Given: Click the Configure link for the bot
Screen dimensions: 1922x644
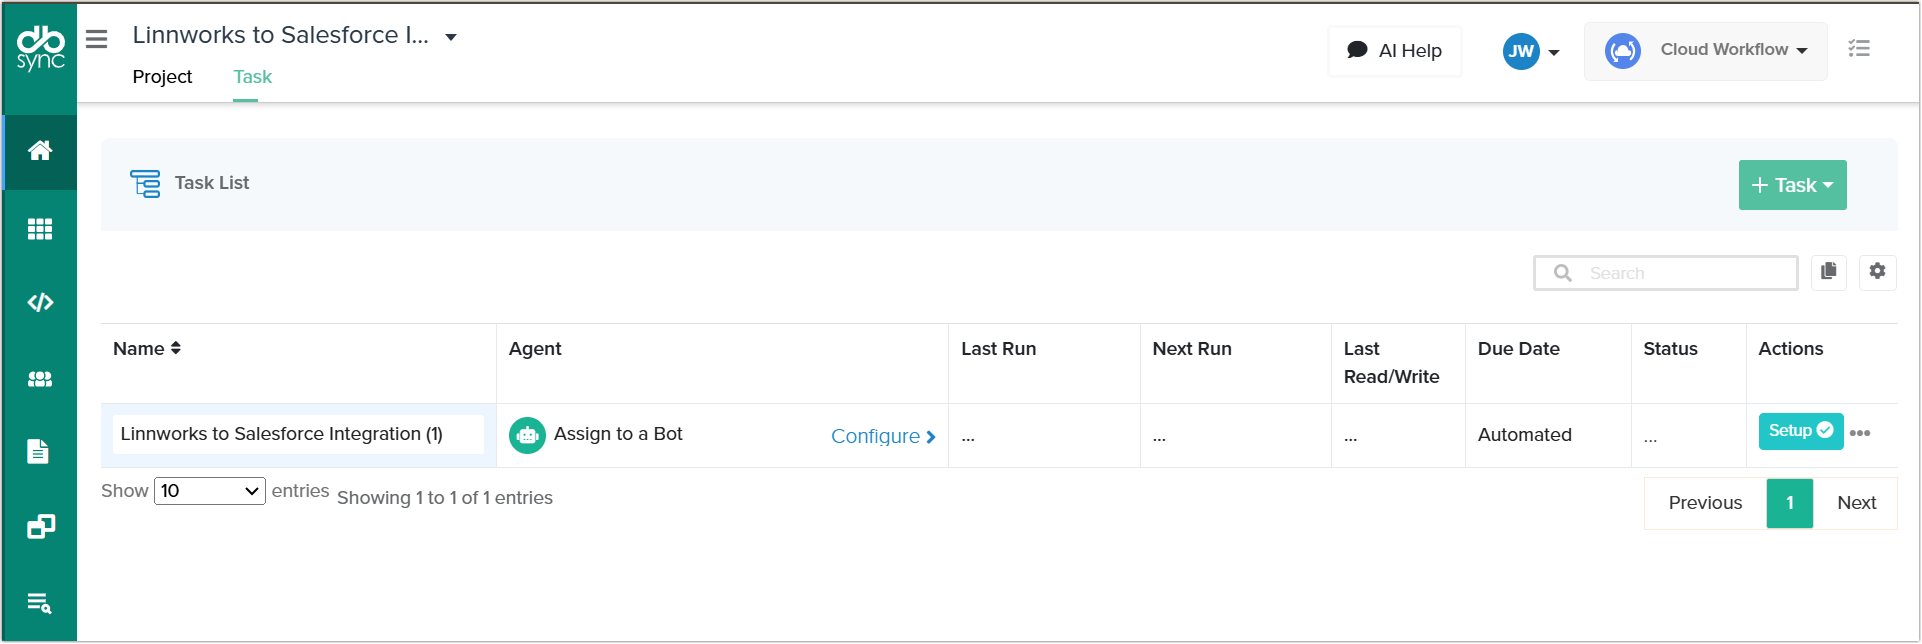Looking at the screenshot, I should pos(882,436).
